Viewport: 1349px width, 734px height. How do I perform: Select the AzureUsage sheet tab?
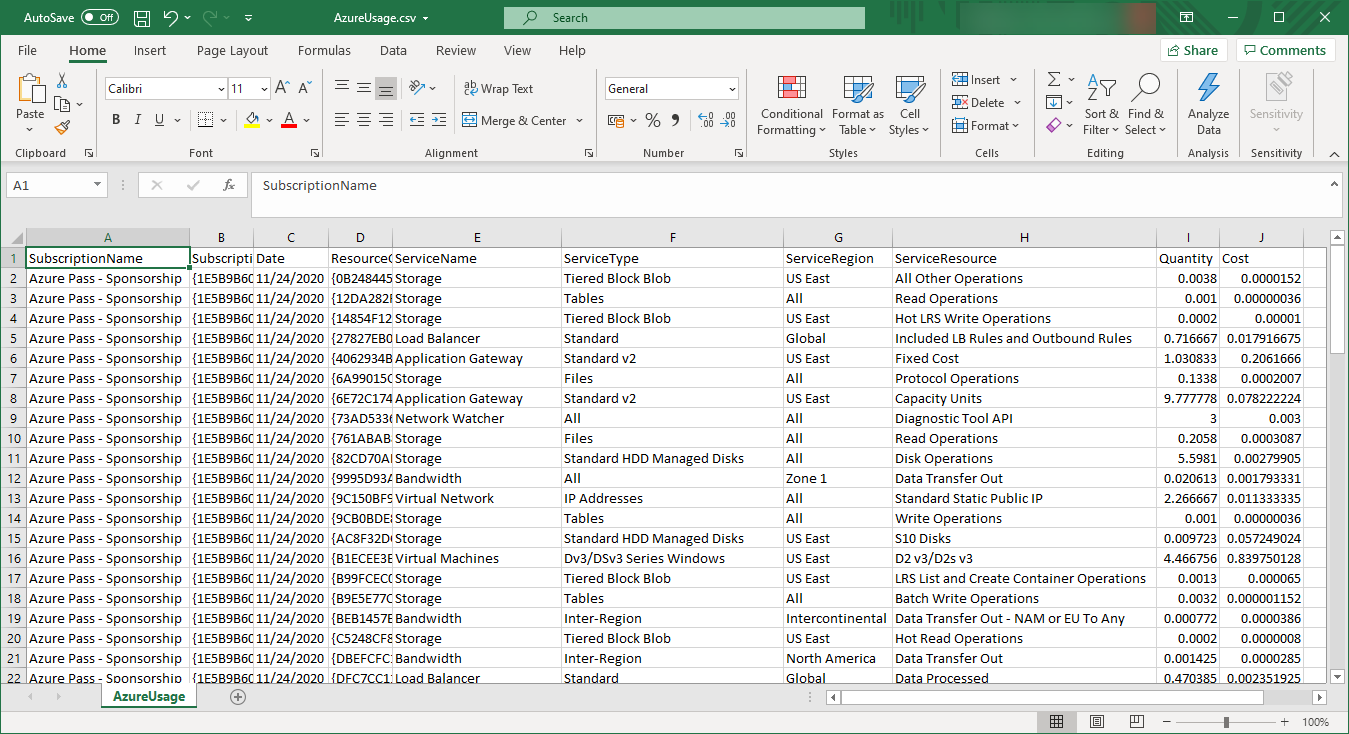[149, 697]
